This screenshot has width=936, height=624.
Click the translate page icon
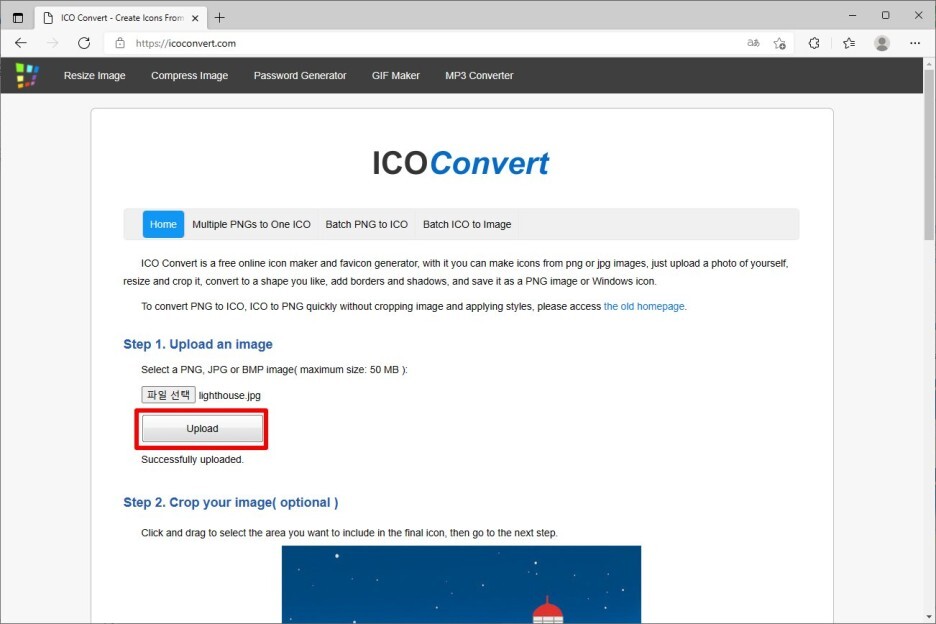point(753,43)
